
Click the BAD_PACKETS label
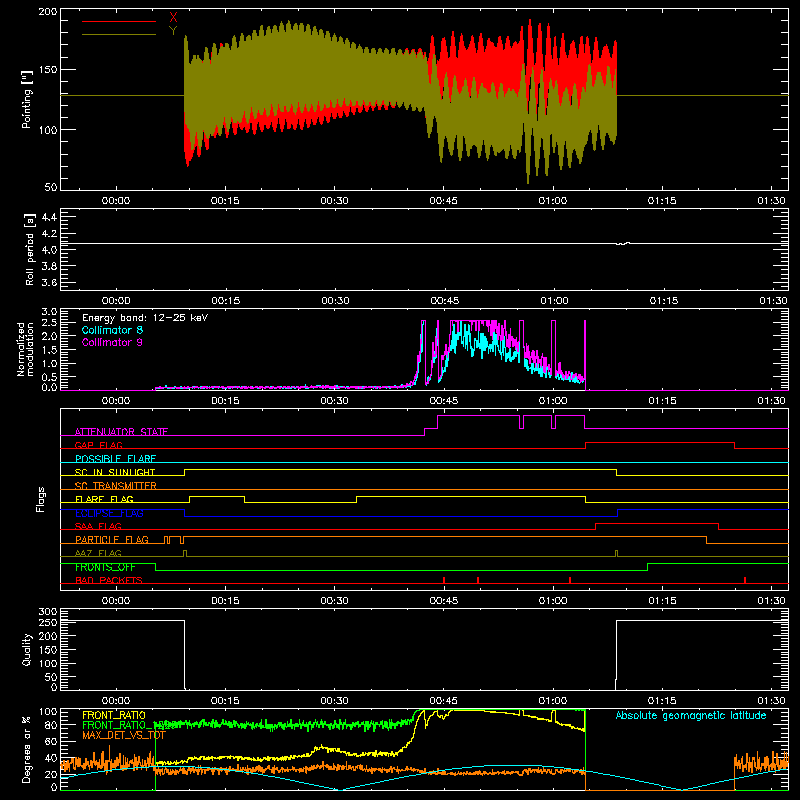click(109, 580)
